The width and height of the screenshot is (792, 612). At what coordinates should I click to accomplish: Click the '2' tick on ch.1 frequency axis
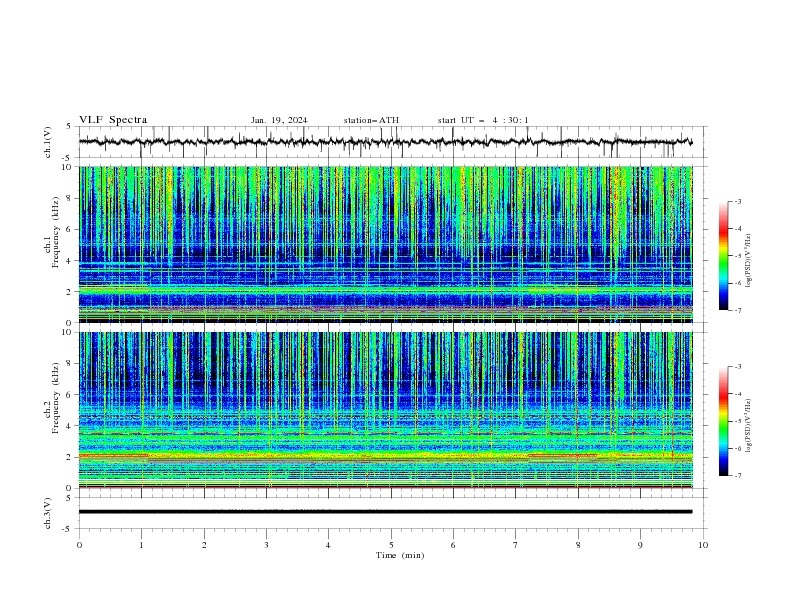pyautogui.click(x=71, y=291)
